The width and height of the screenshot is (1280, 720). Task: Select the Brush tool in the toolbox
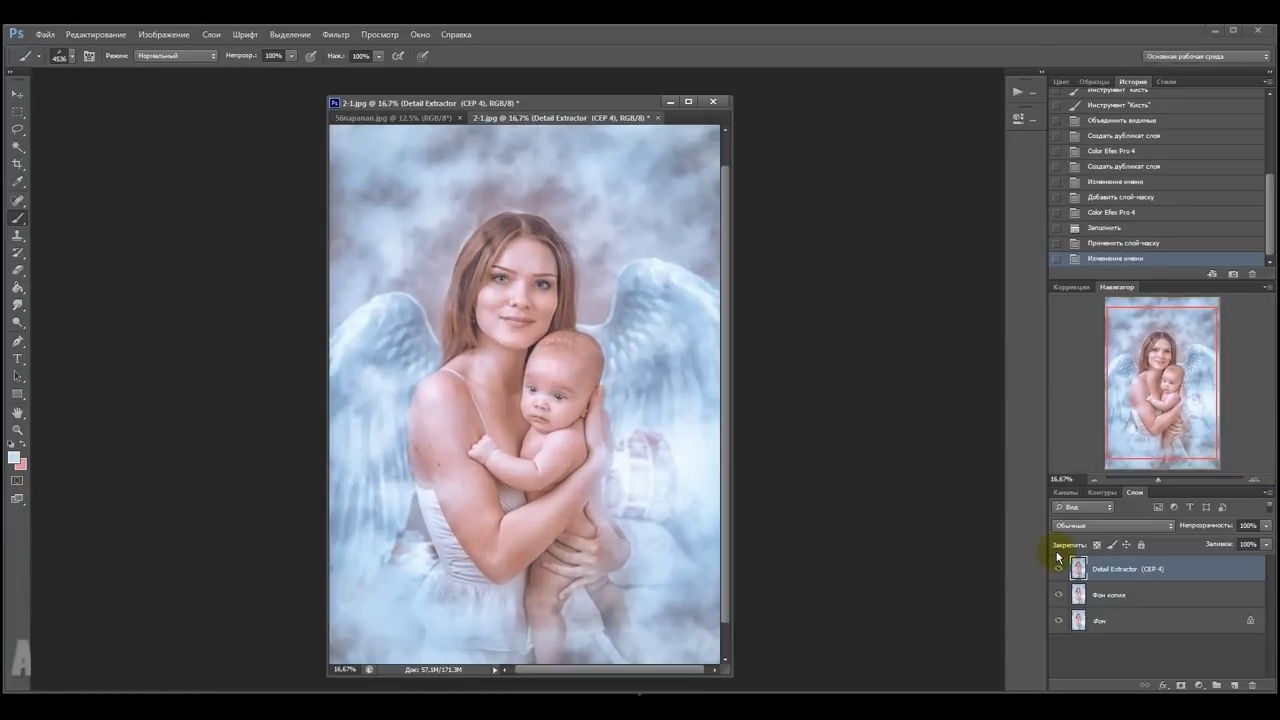coord(17,218)
